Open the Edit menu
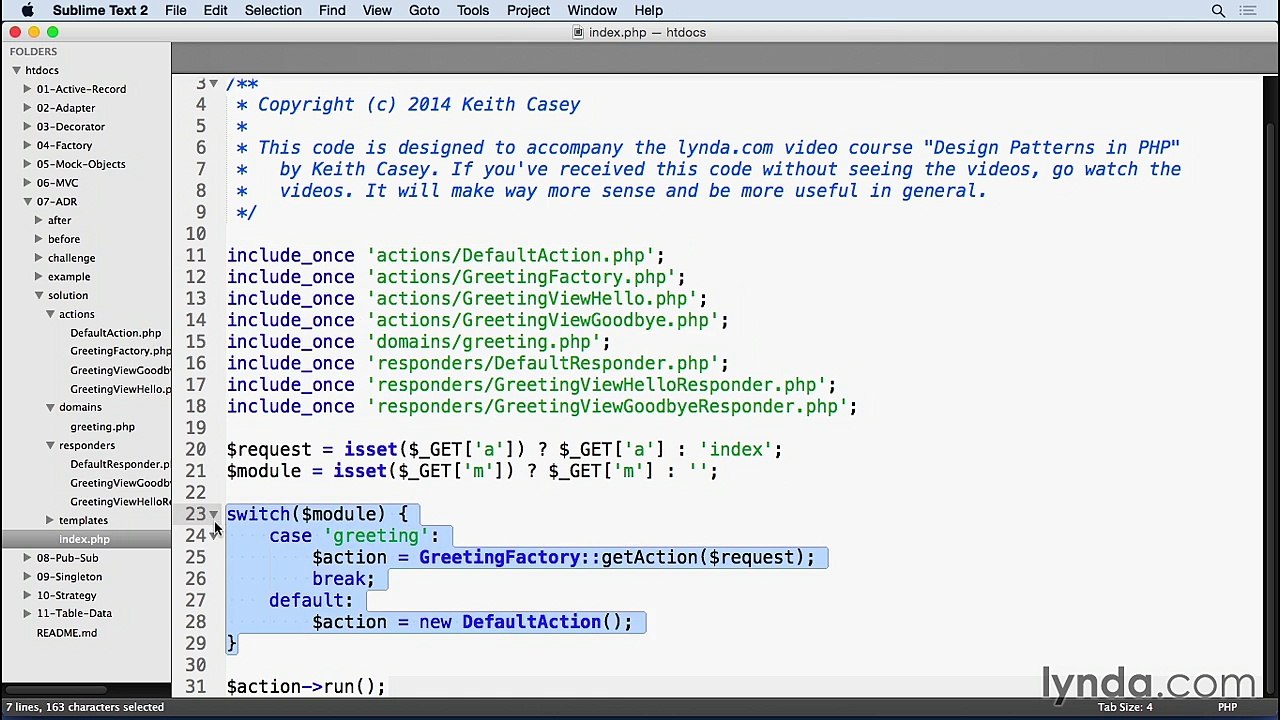 point(215,10)
